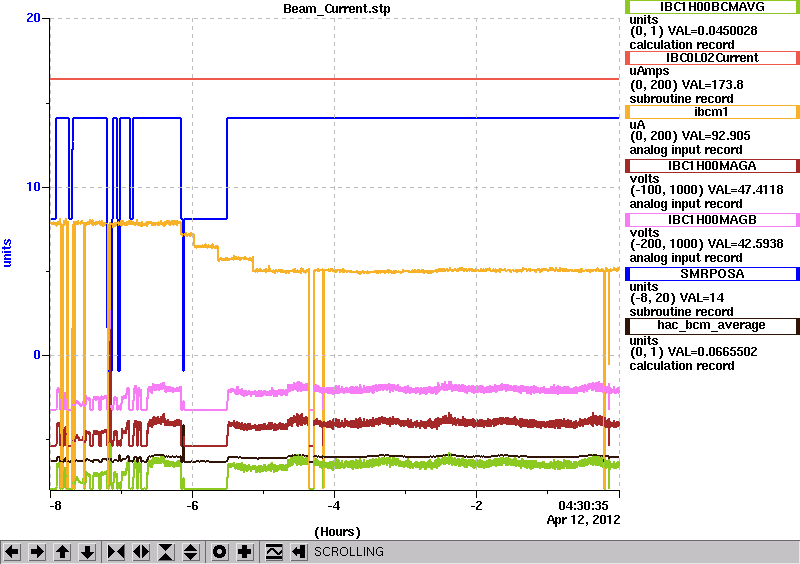Click the VAL=0.0450028 reading
Screen dimensions: 800x564
[x=712, y=31]
